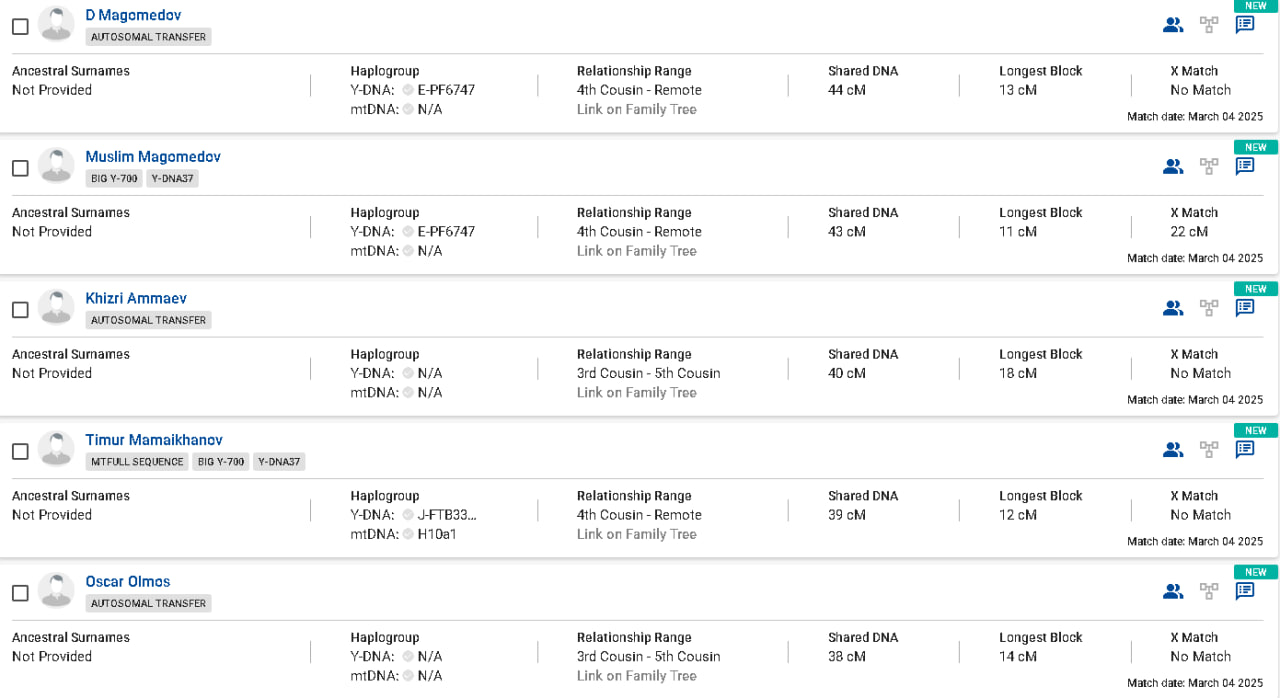Select the D Magomedov match checkbox

click(x=20, y=27)
